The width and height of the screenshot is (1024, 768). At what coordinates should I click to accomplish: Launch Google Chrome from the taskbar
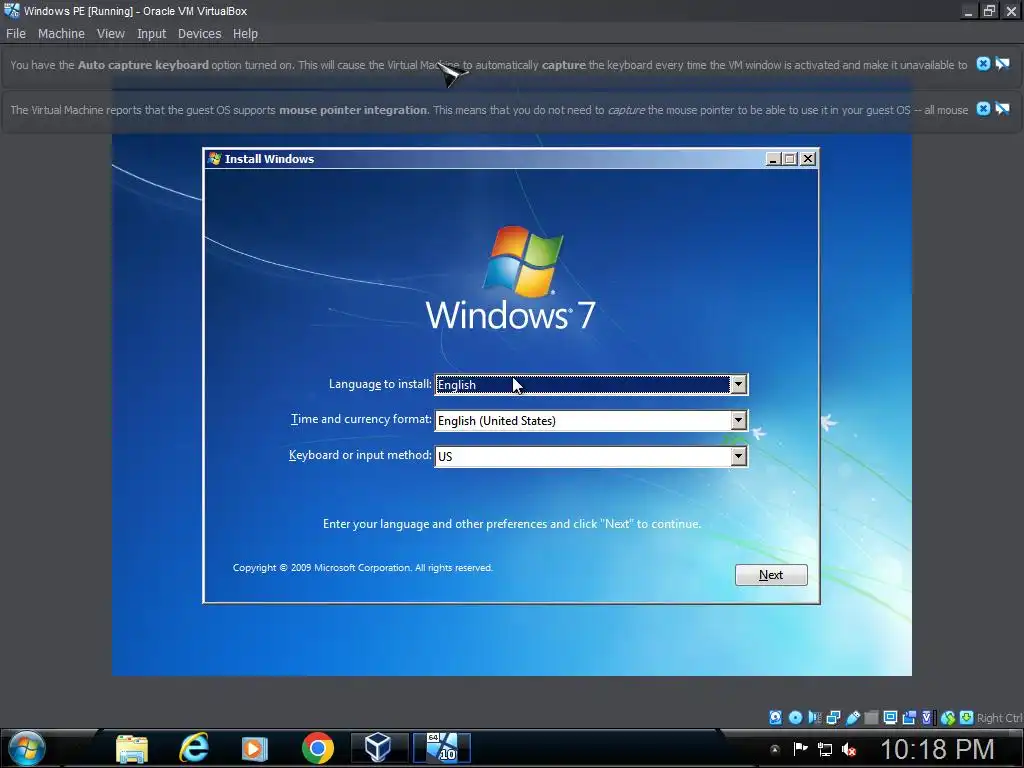point(318,748)
